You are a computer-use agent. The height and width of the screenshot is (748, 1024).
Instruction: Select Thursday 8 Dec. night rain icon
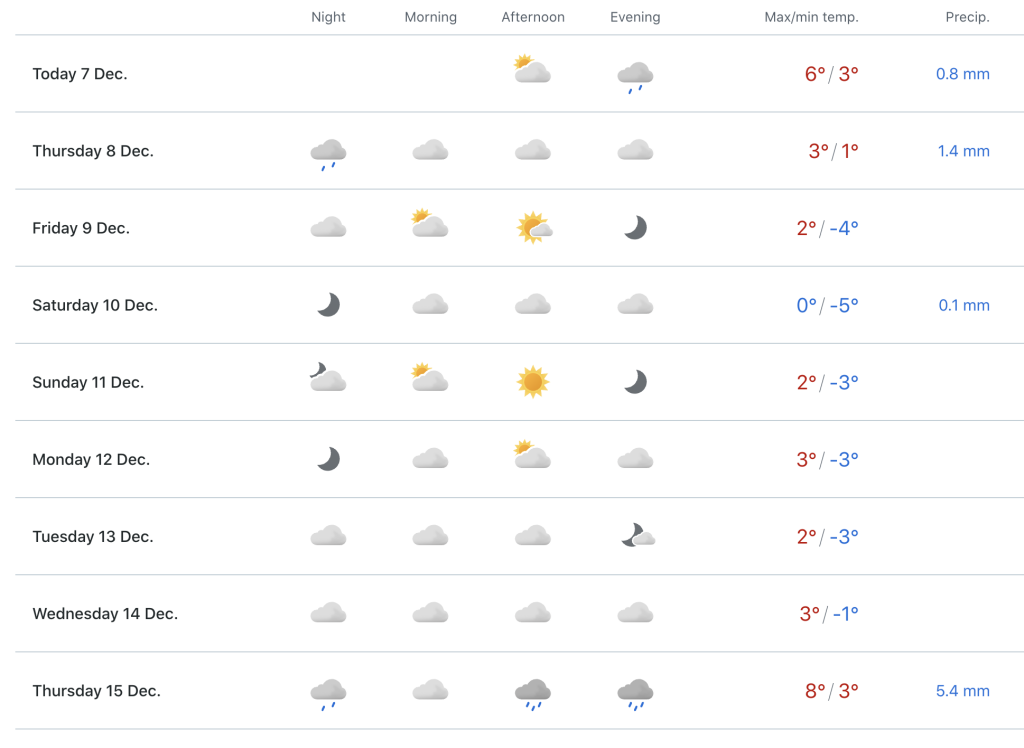(328, 154)
